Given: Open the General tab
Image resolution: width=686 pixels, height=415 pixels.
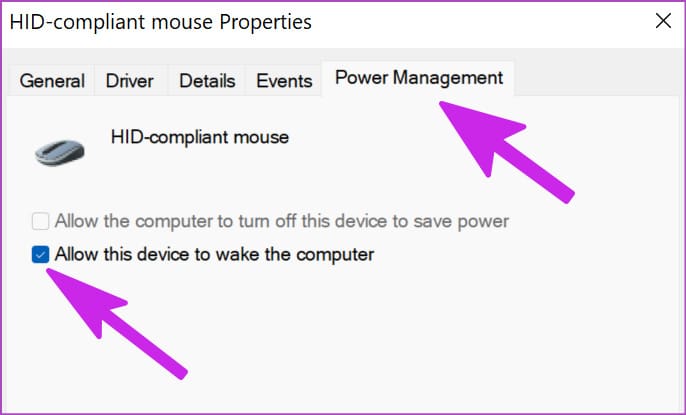Looking at the screenshot, I should pos(52,81).
